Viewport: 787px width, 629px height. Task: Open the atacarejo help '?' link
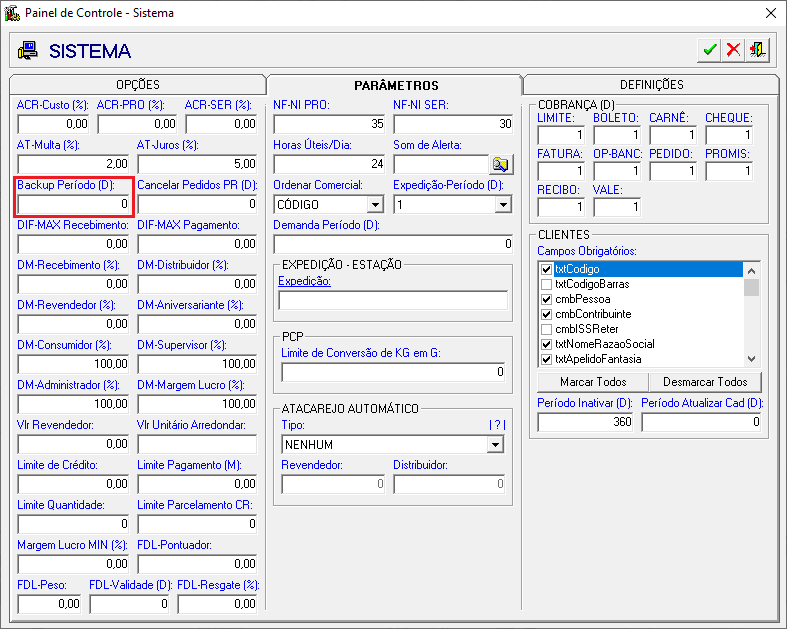(497, 425)
